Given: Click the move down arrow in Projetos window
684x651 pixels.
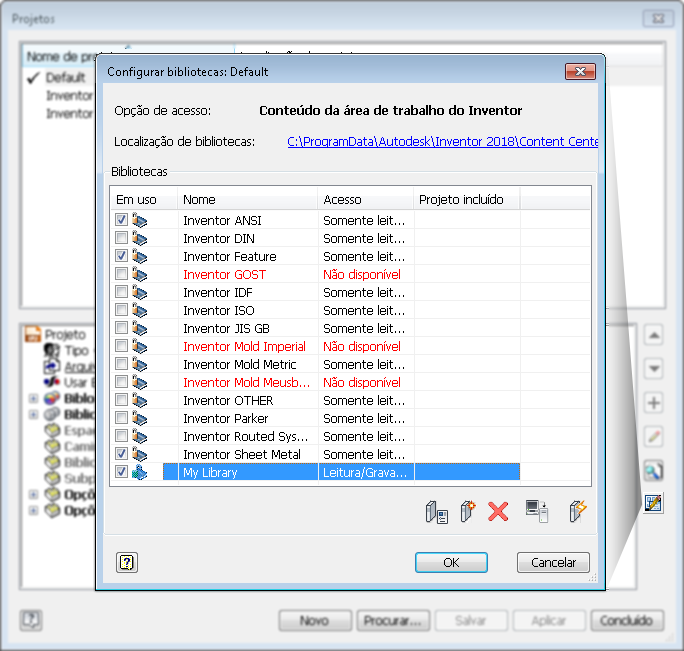Looking at the screenshot, I should coord(653,369).
